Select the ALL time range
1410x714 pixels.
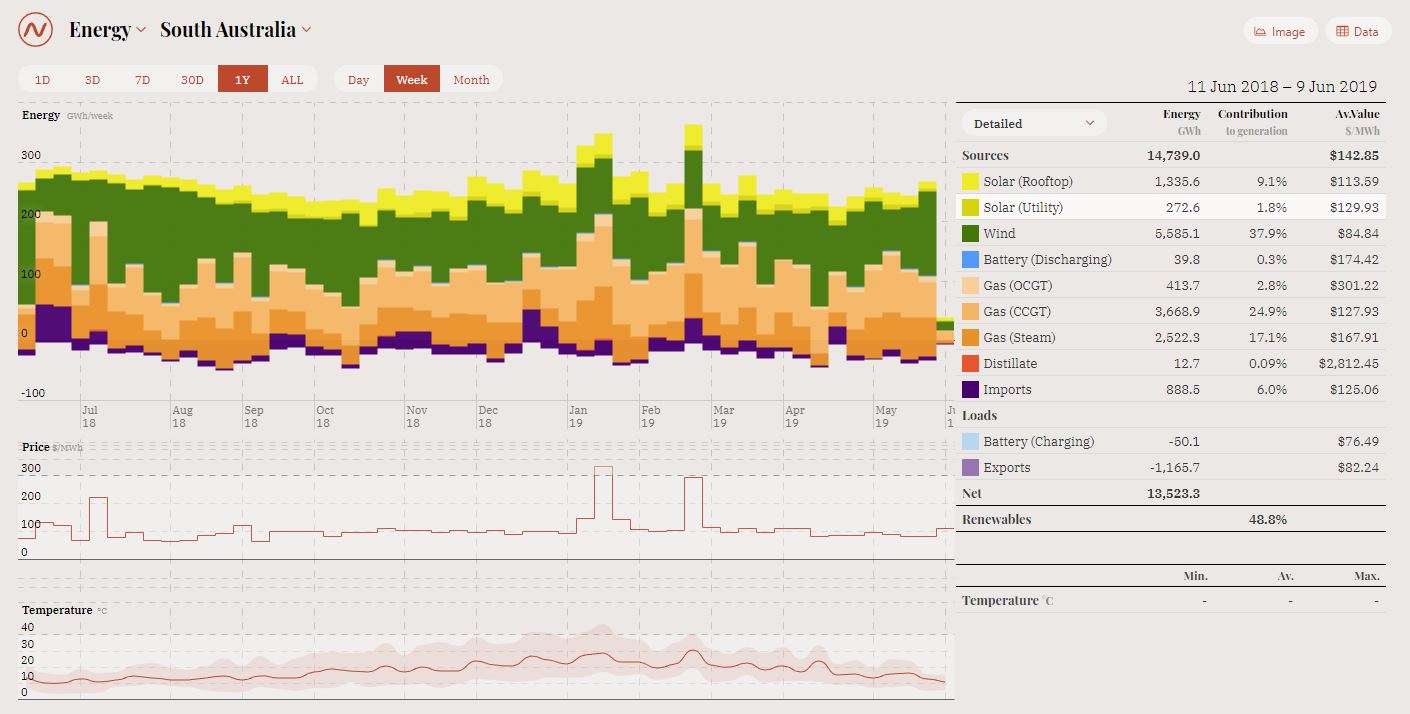tap(292, 79)
